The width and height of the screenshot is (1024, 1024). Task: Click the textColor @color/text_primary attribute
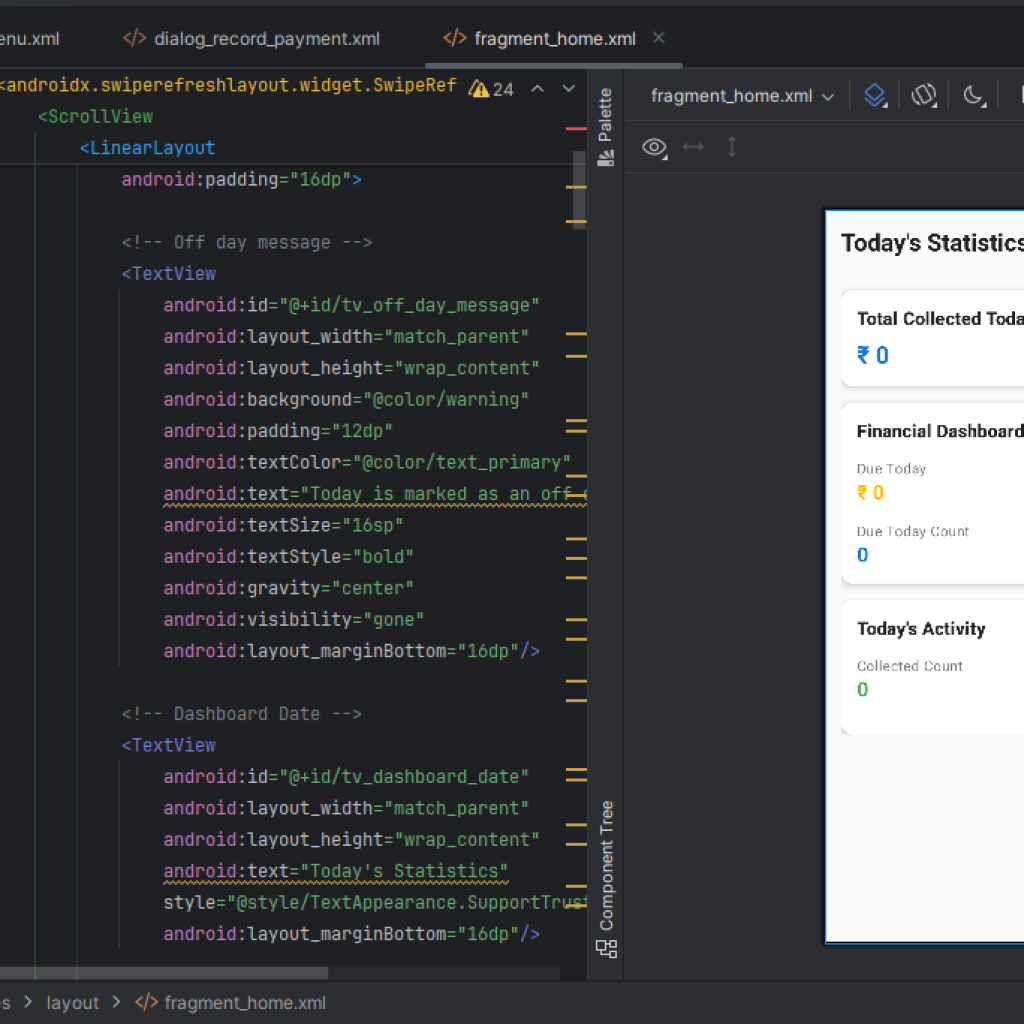pyautogui.click(x=367, y=462)
